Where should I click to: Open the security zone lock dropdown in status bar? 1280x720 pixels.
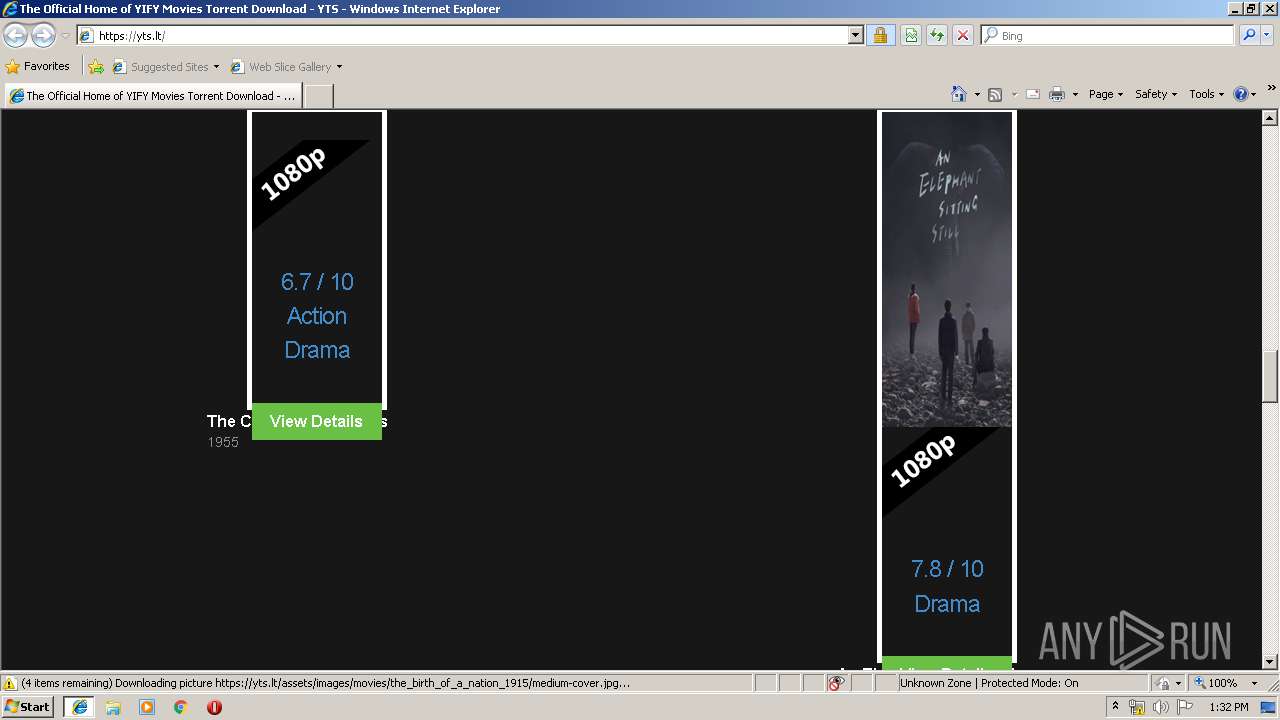click(1168, 683)
